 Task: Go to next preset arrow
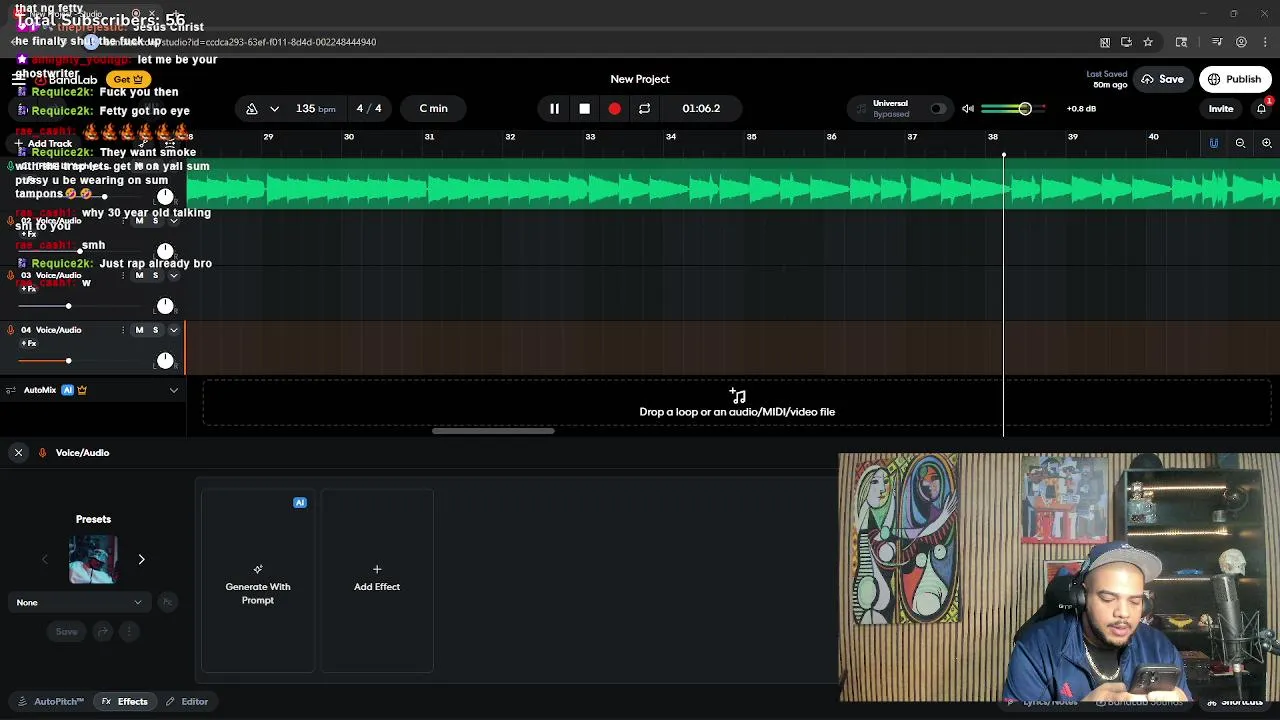(x=141, y=560)
